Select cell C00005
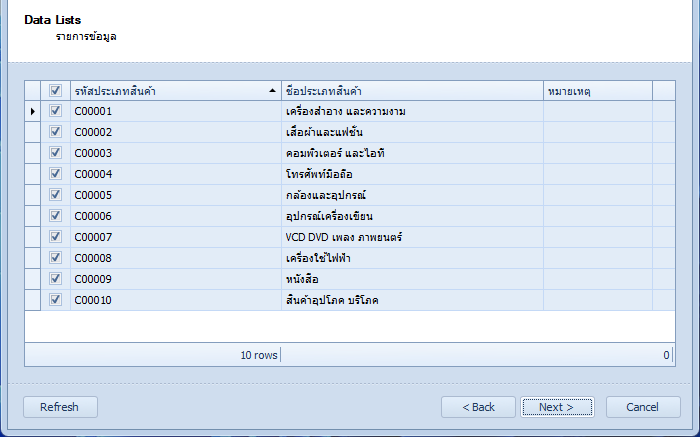The height and width of the screenshot is (437, 700). [x=176, y=195]
